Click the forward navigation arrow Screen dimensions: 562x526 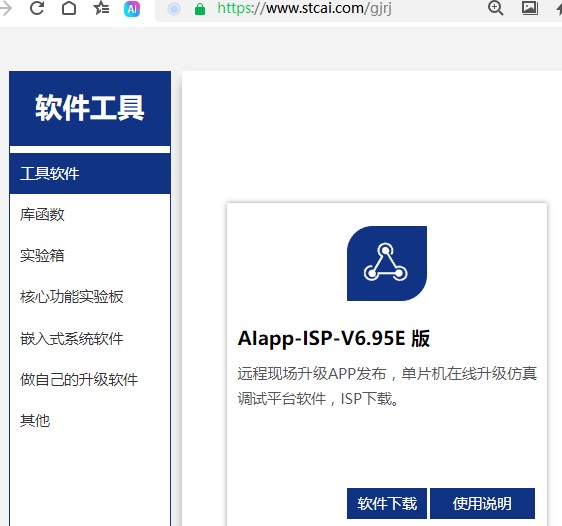[6, 8]
